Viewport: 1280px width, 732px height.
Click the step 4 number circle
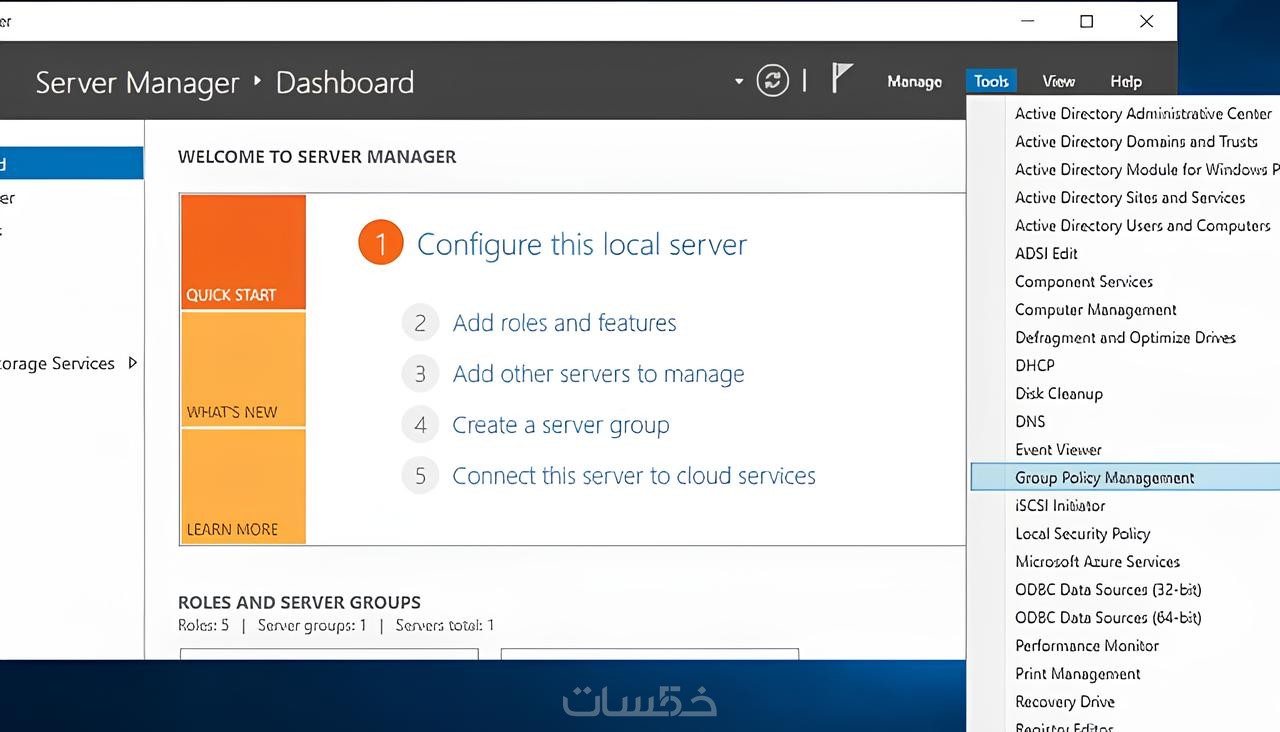tap(420, 425)
